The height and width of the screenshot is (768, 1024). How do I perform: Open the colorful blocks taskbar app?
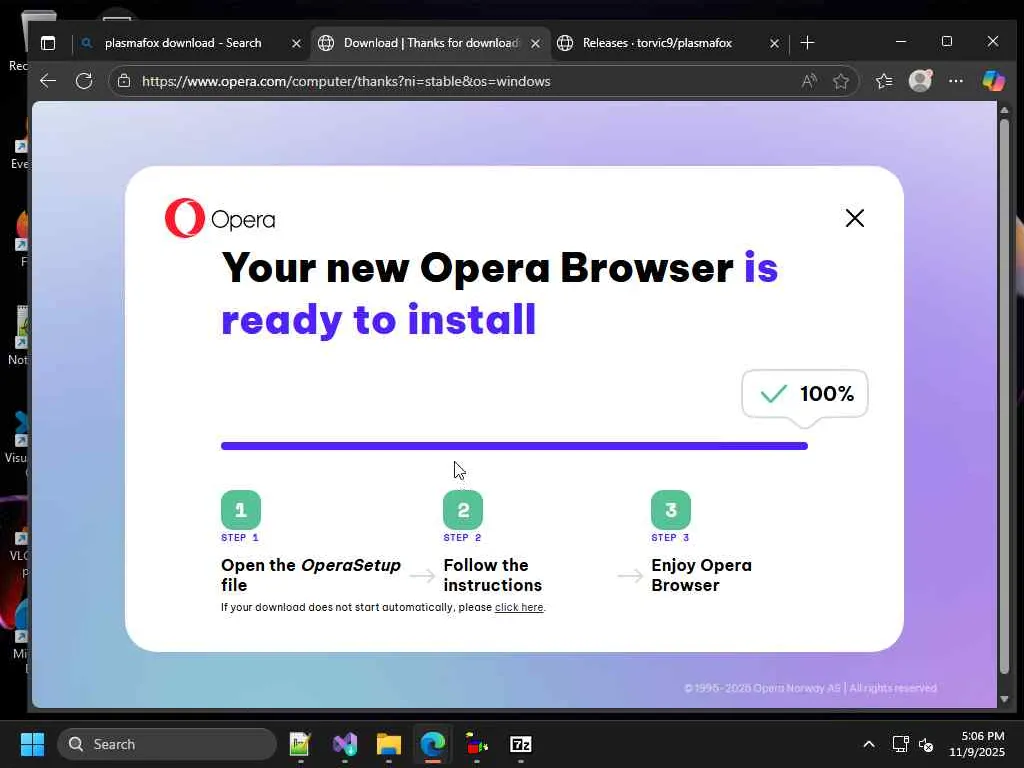pyautogui.click(x=477, y=744)
